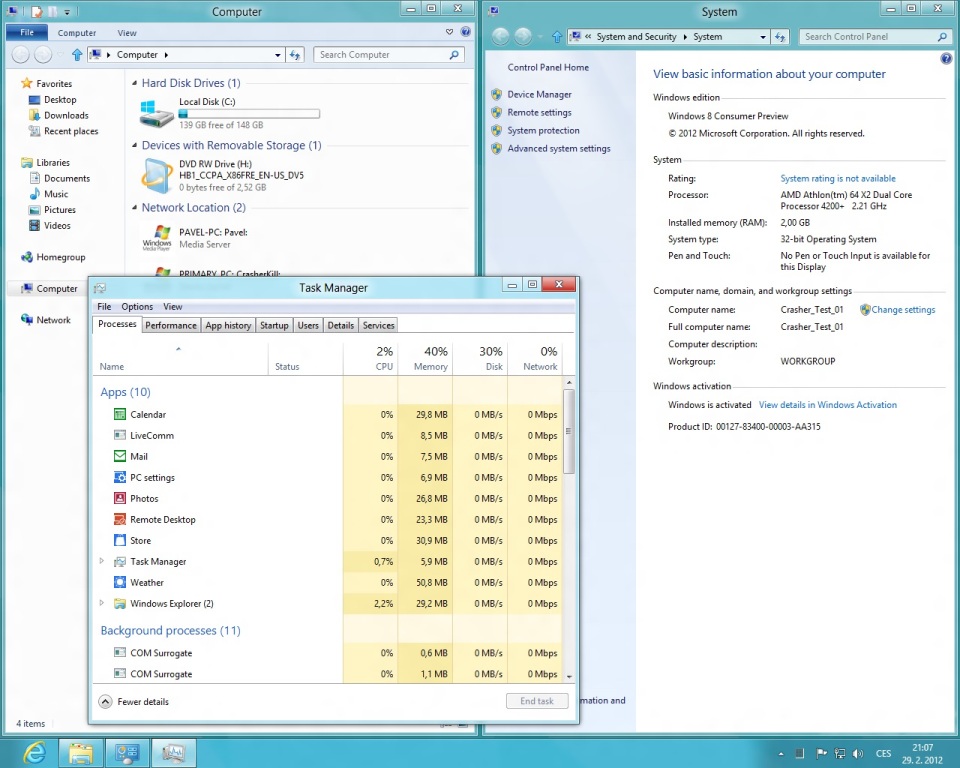Open help in the Computer window
This screenshot has height=768, width=960.
click(465, 32)
